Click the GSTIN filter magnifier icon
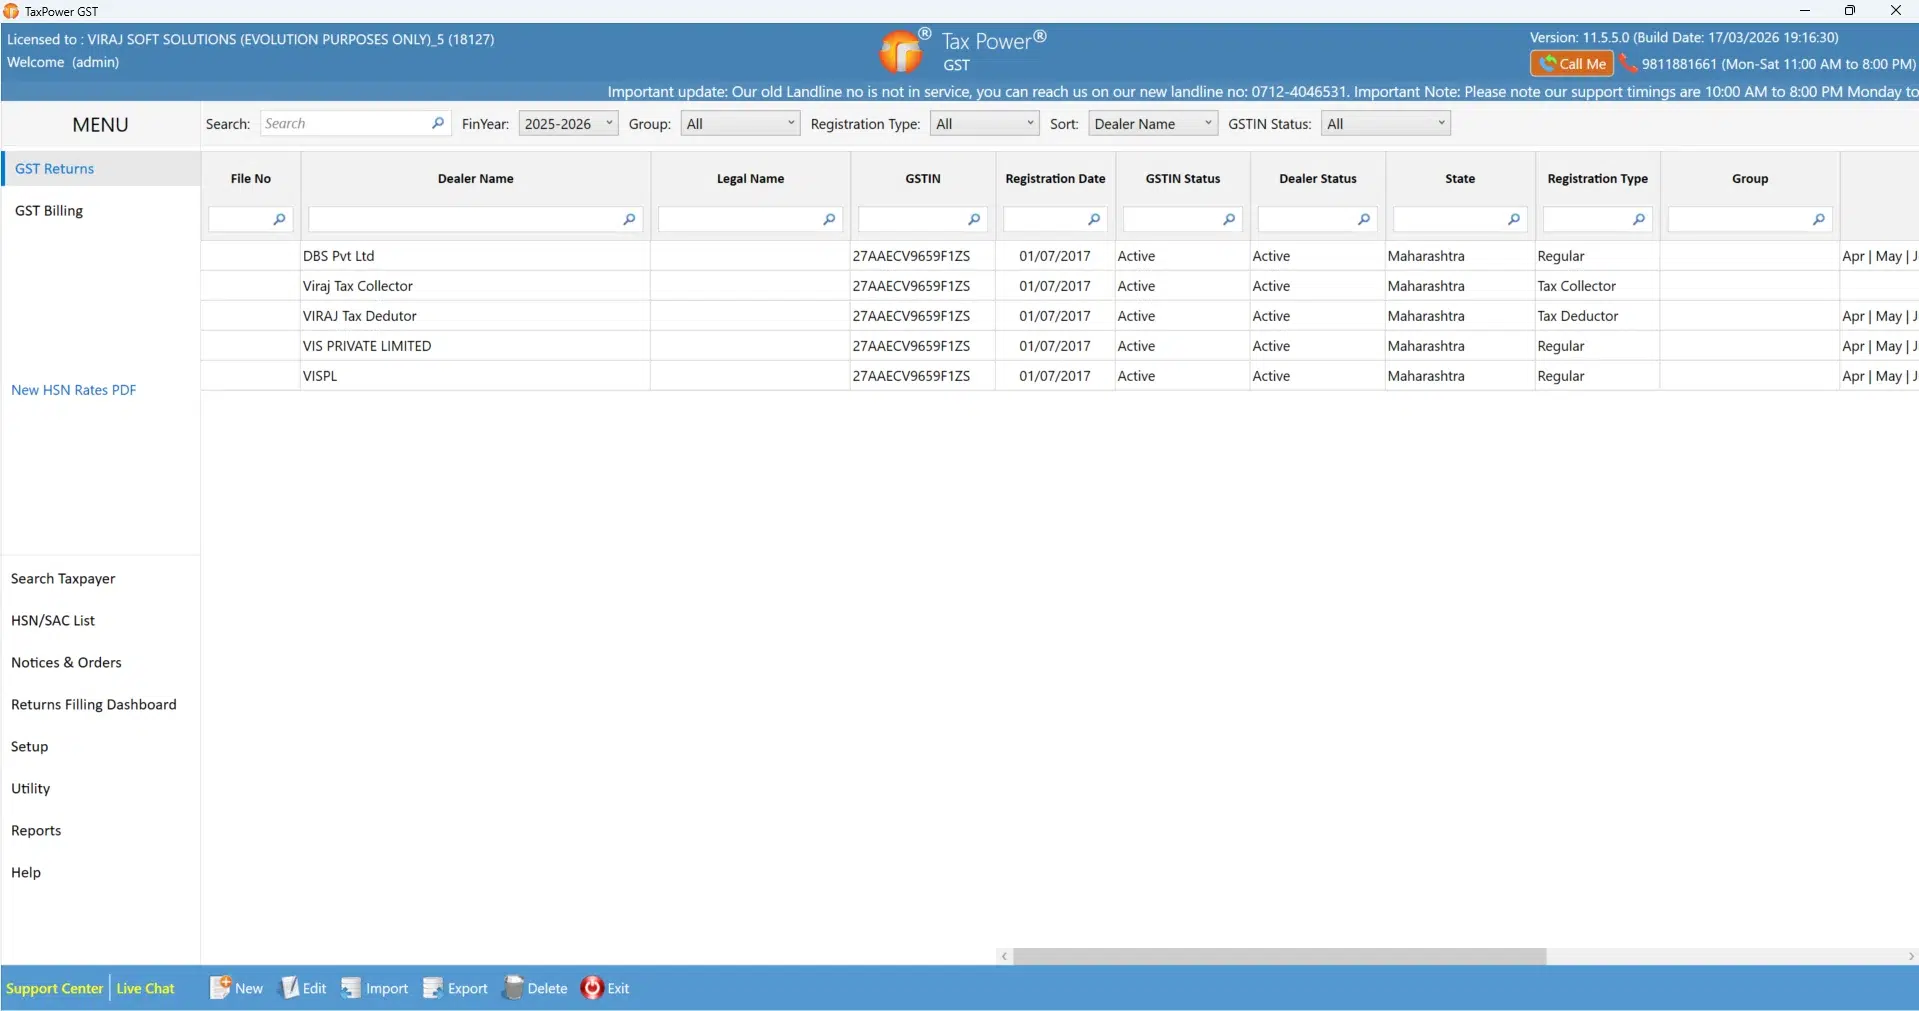1919x1011 pixels. tap(974, 219)
